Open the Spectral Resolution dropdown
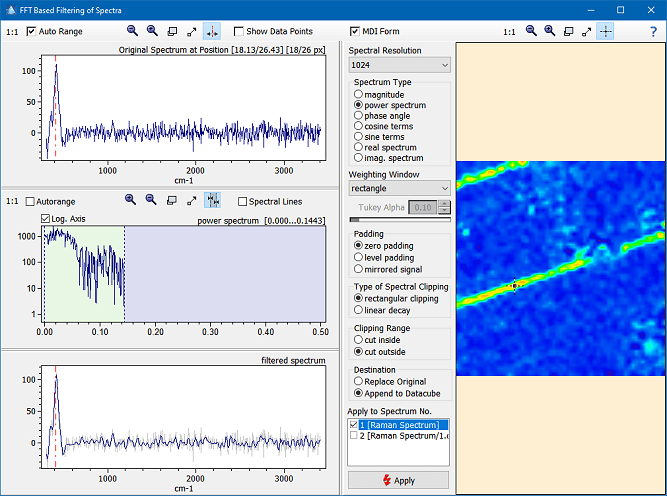This screenshot has width=667, height=496. click(399, 65)
